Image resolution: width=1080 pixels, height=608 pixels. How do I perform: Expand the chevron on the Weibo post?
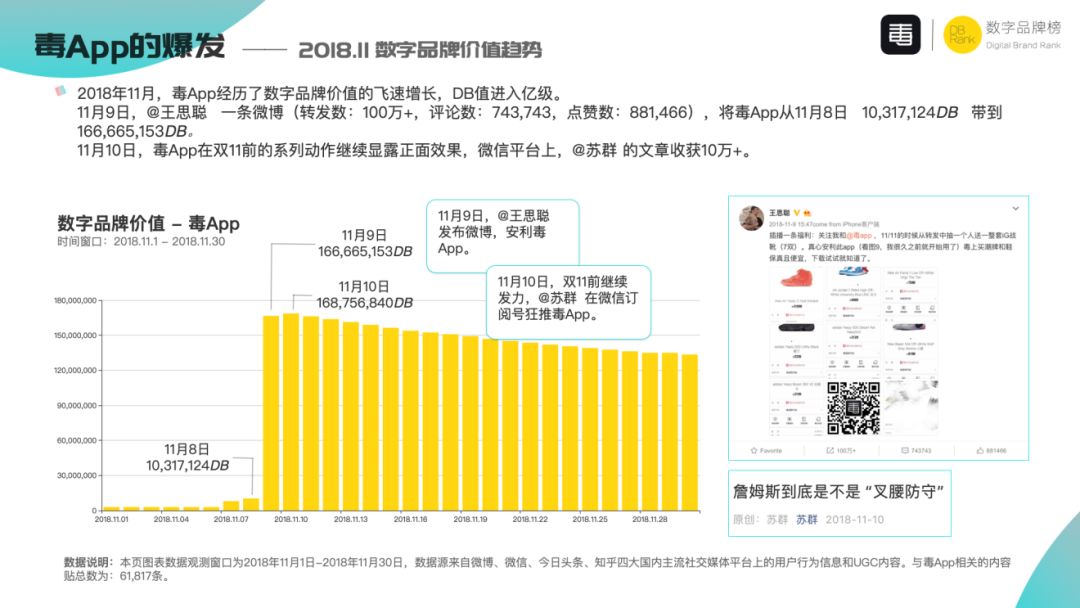(1014, 207)
